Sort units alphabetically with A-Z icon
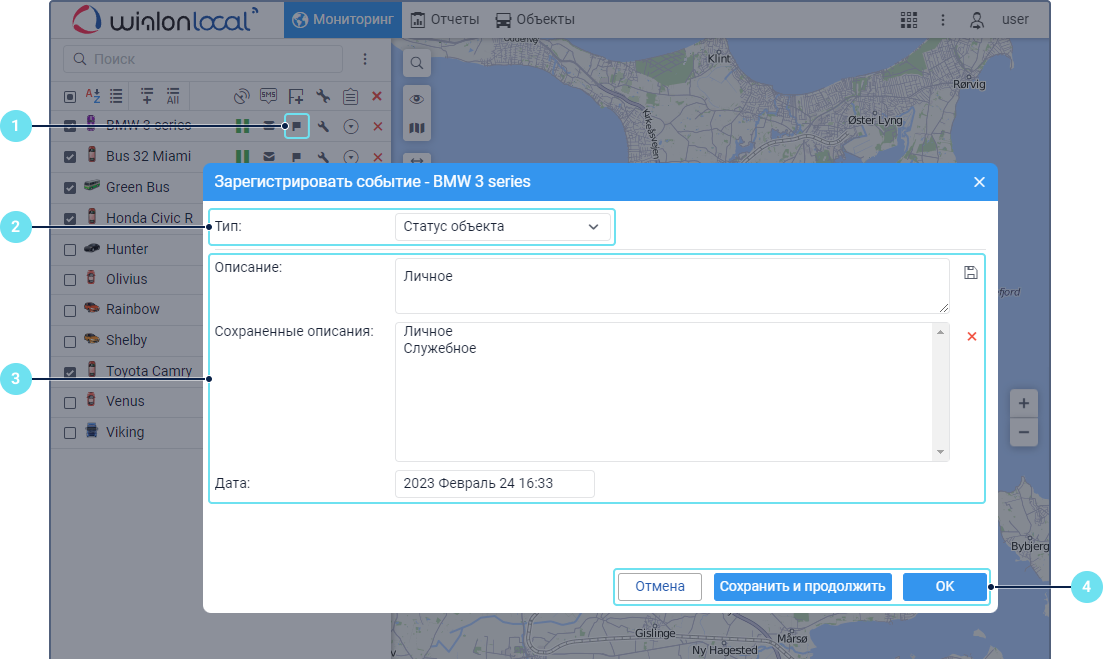Viewport: 1103px width, 659px height. 93,96
